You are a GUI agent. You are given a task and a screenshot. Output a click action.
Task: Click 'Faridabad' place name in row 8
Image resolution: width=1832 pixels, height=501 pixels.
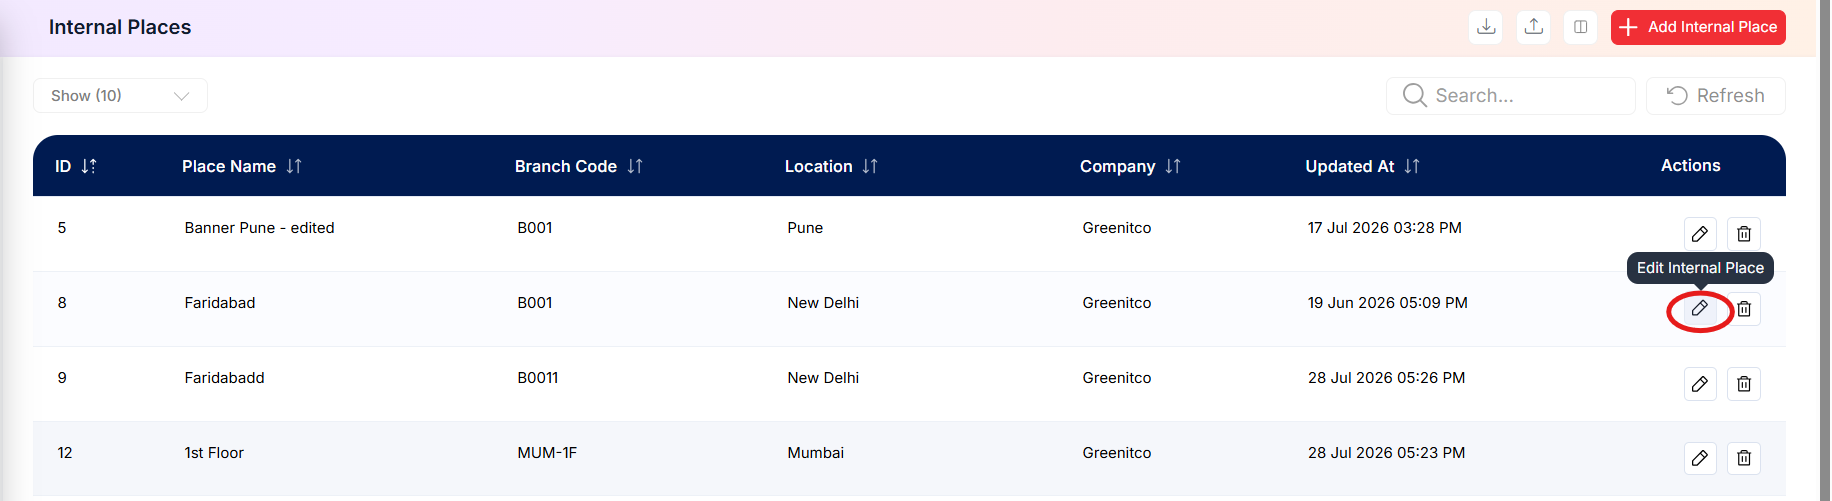click(x=220, y=303)
